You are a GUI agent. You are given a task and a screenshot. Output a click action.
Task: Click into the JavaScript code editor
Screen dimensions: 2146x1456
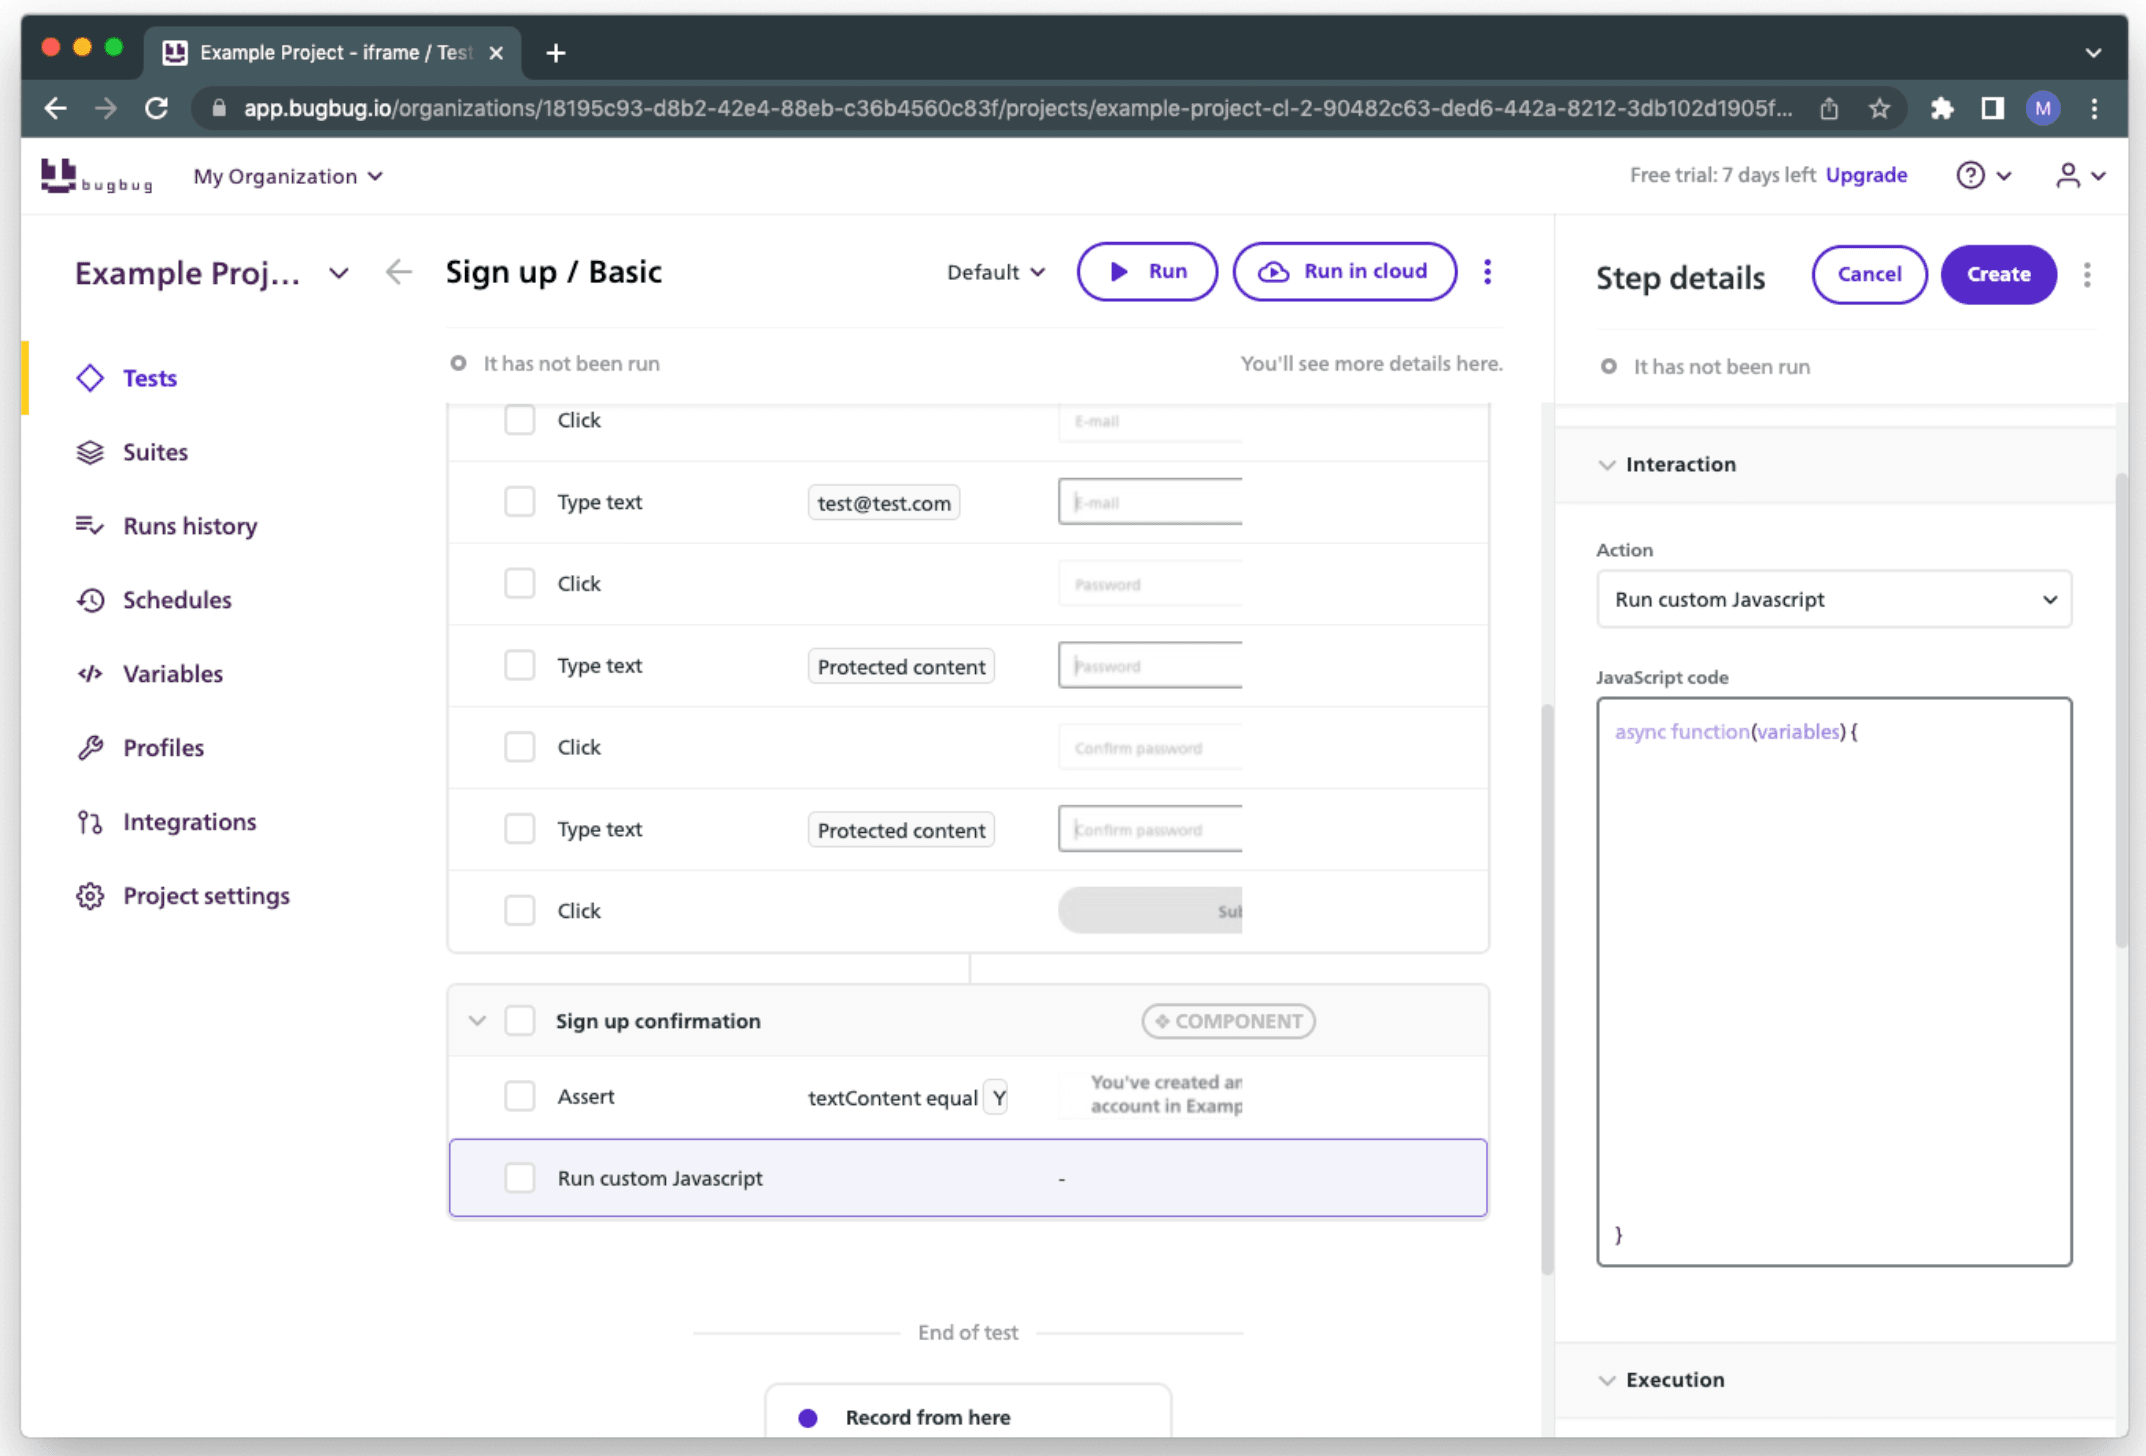tap(1834, 982)
